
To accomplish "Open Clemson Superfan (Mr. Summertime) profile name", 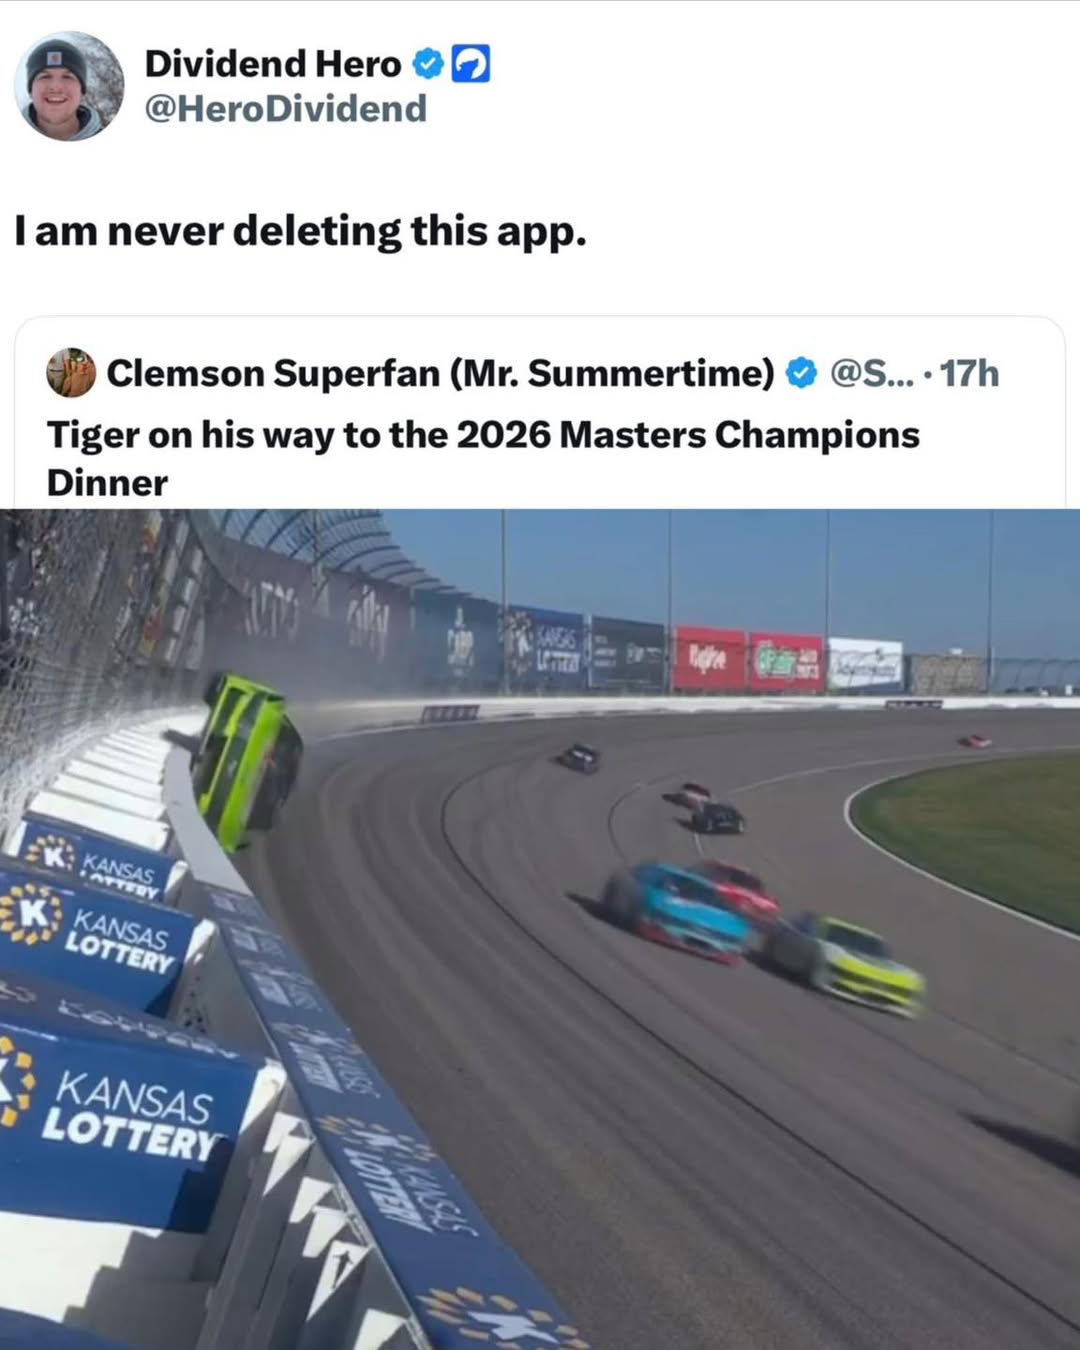I will (x=440, y=373).
